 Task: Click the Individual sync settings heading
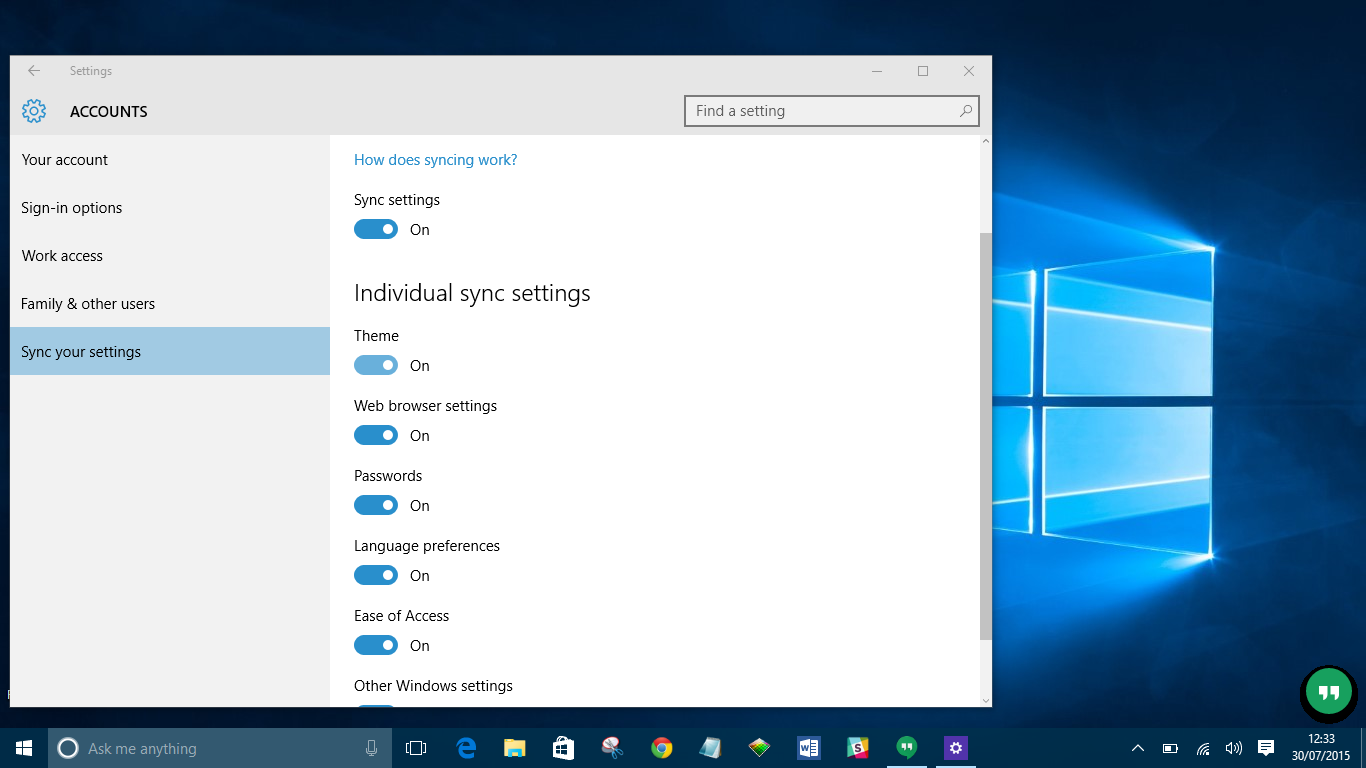[472, 293]
